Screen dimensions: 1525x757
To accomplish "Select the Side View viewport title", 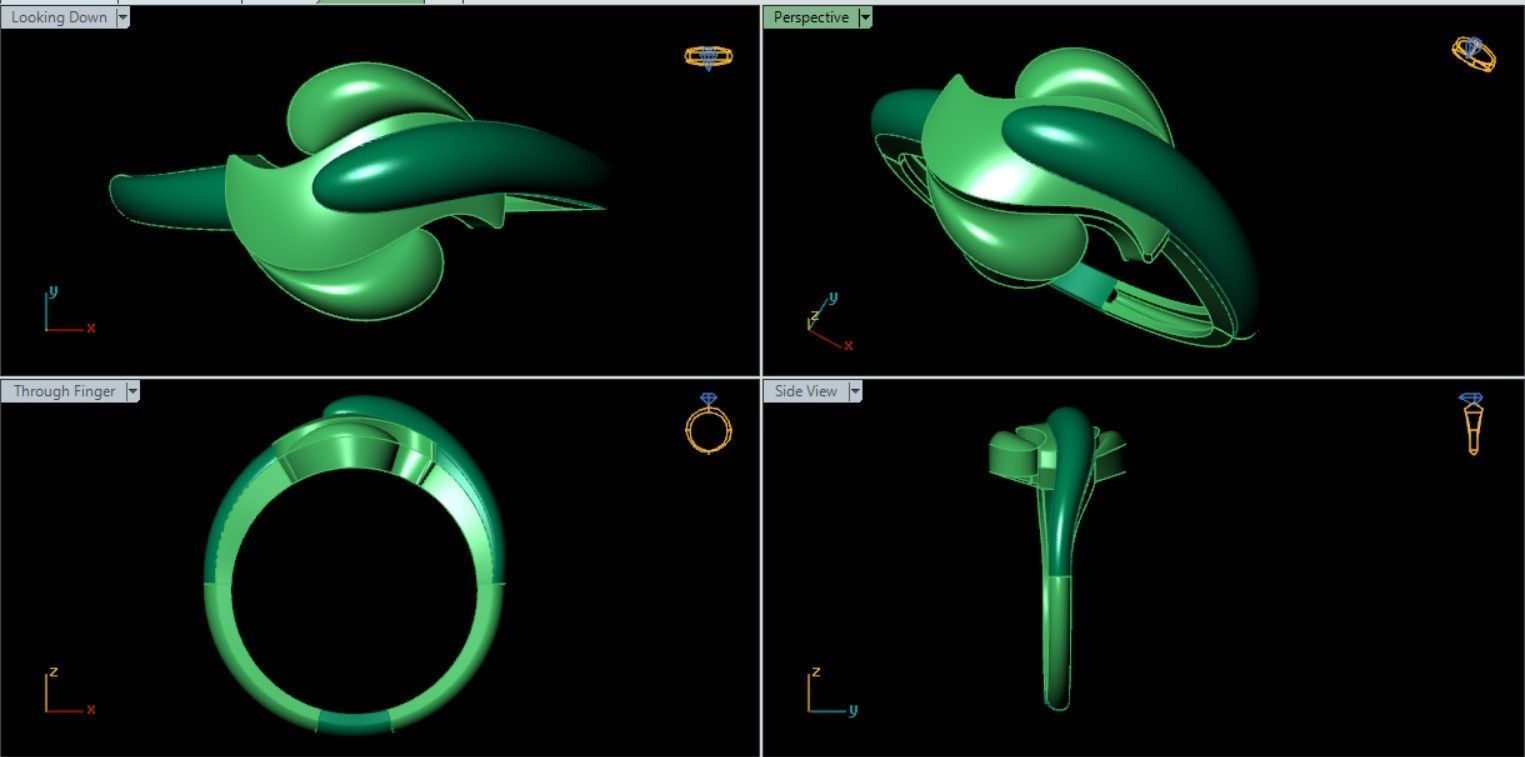I will 806,391.
